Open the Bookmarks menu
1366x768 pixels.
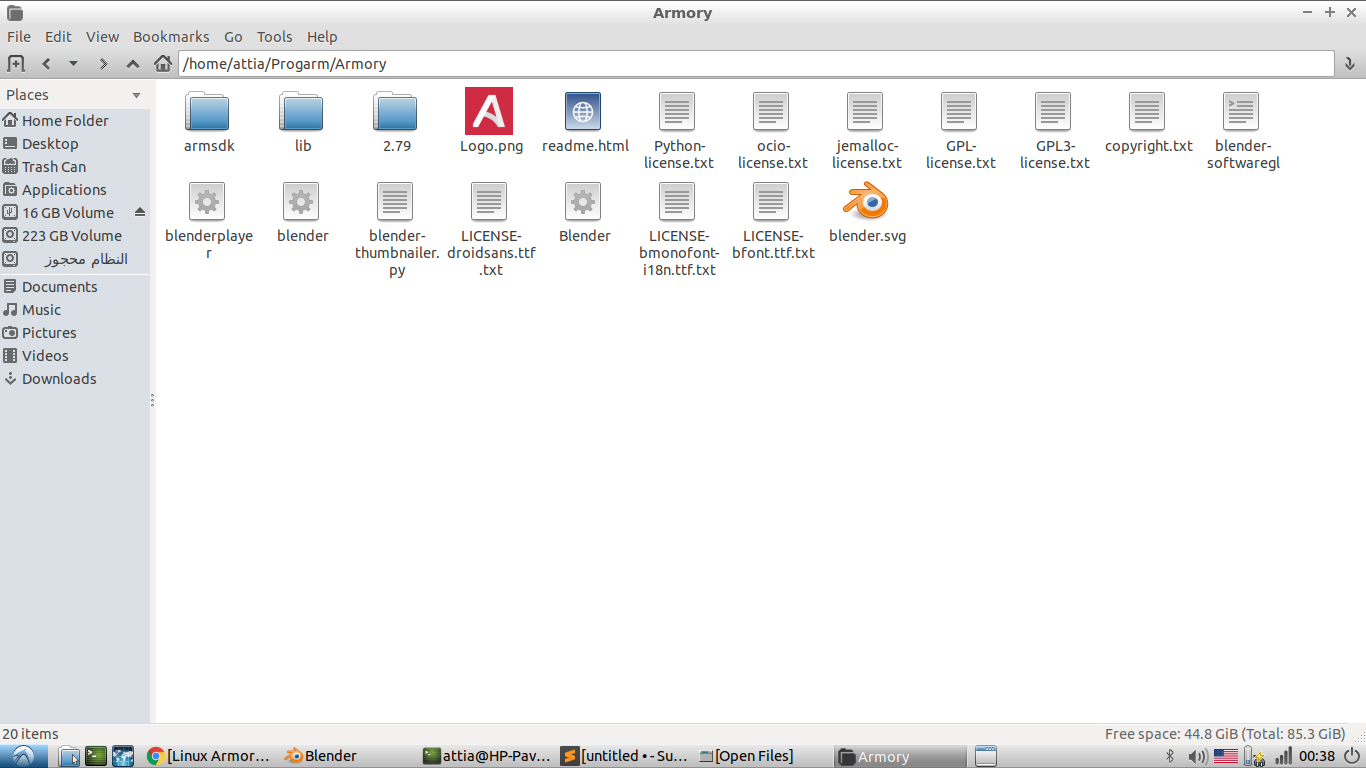click(171, 37)
